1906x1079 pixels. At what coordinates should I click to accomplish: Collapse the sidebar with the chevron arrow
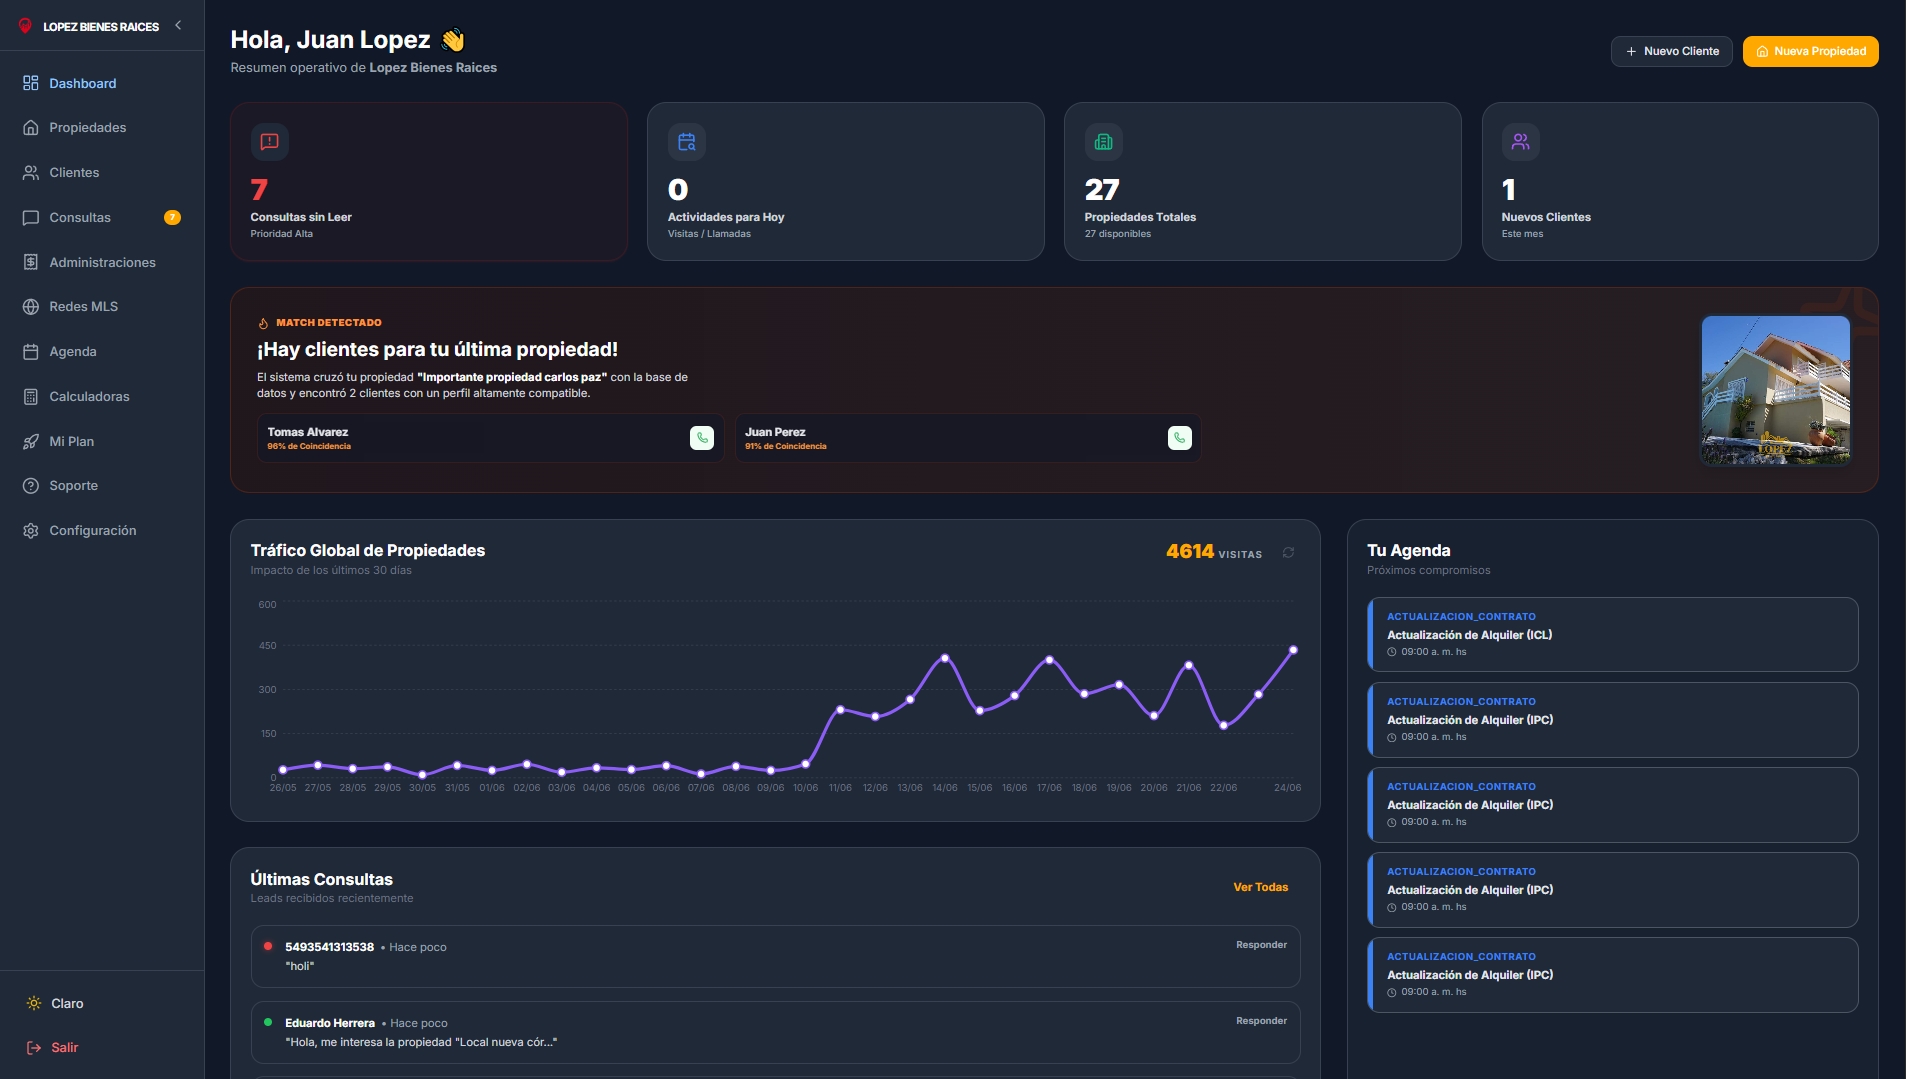pyautogui.click(x=178, y=25)
